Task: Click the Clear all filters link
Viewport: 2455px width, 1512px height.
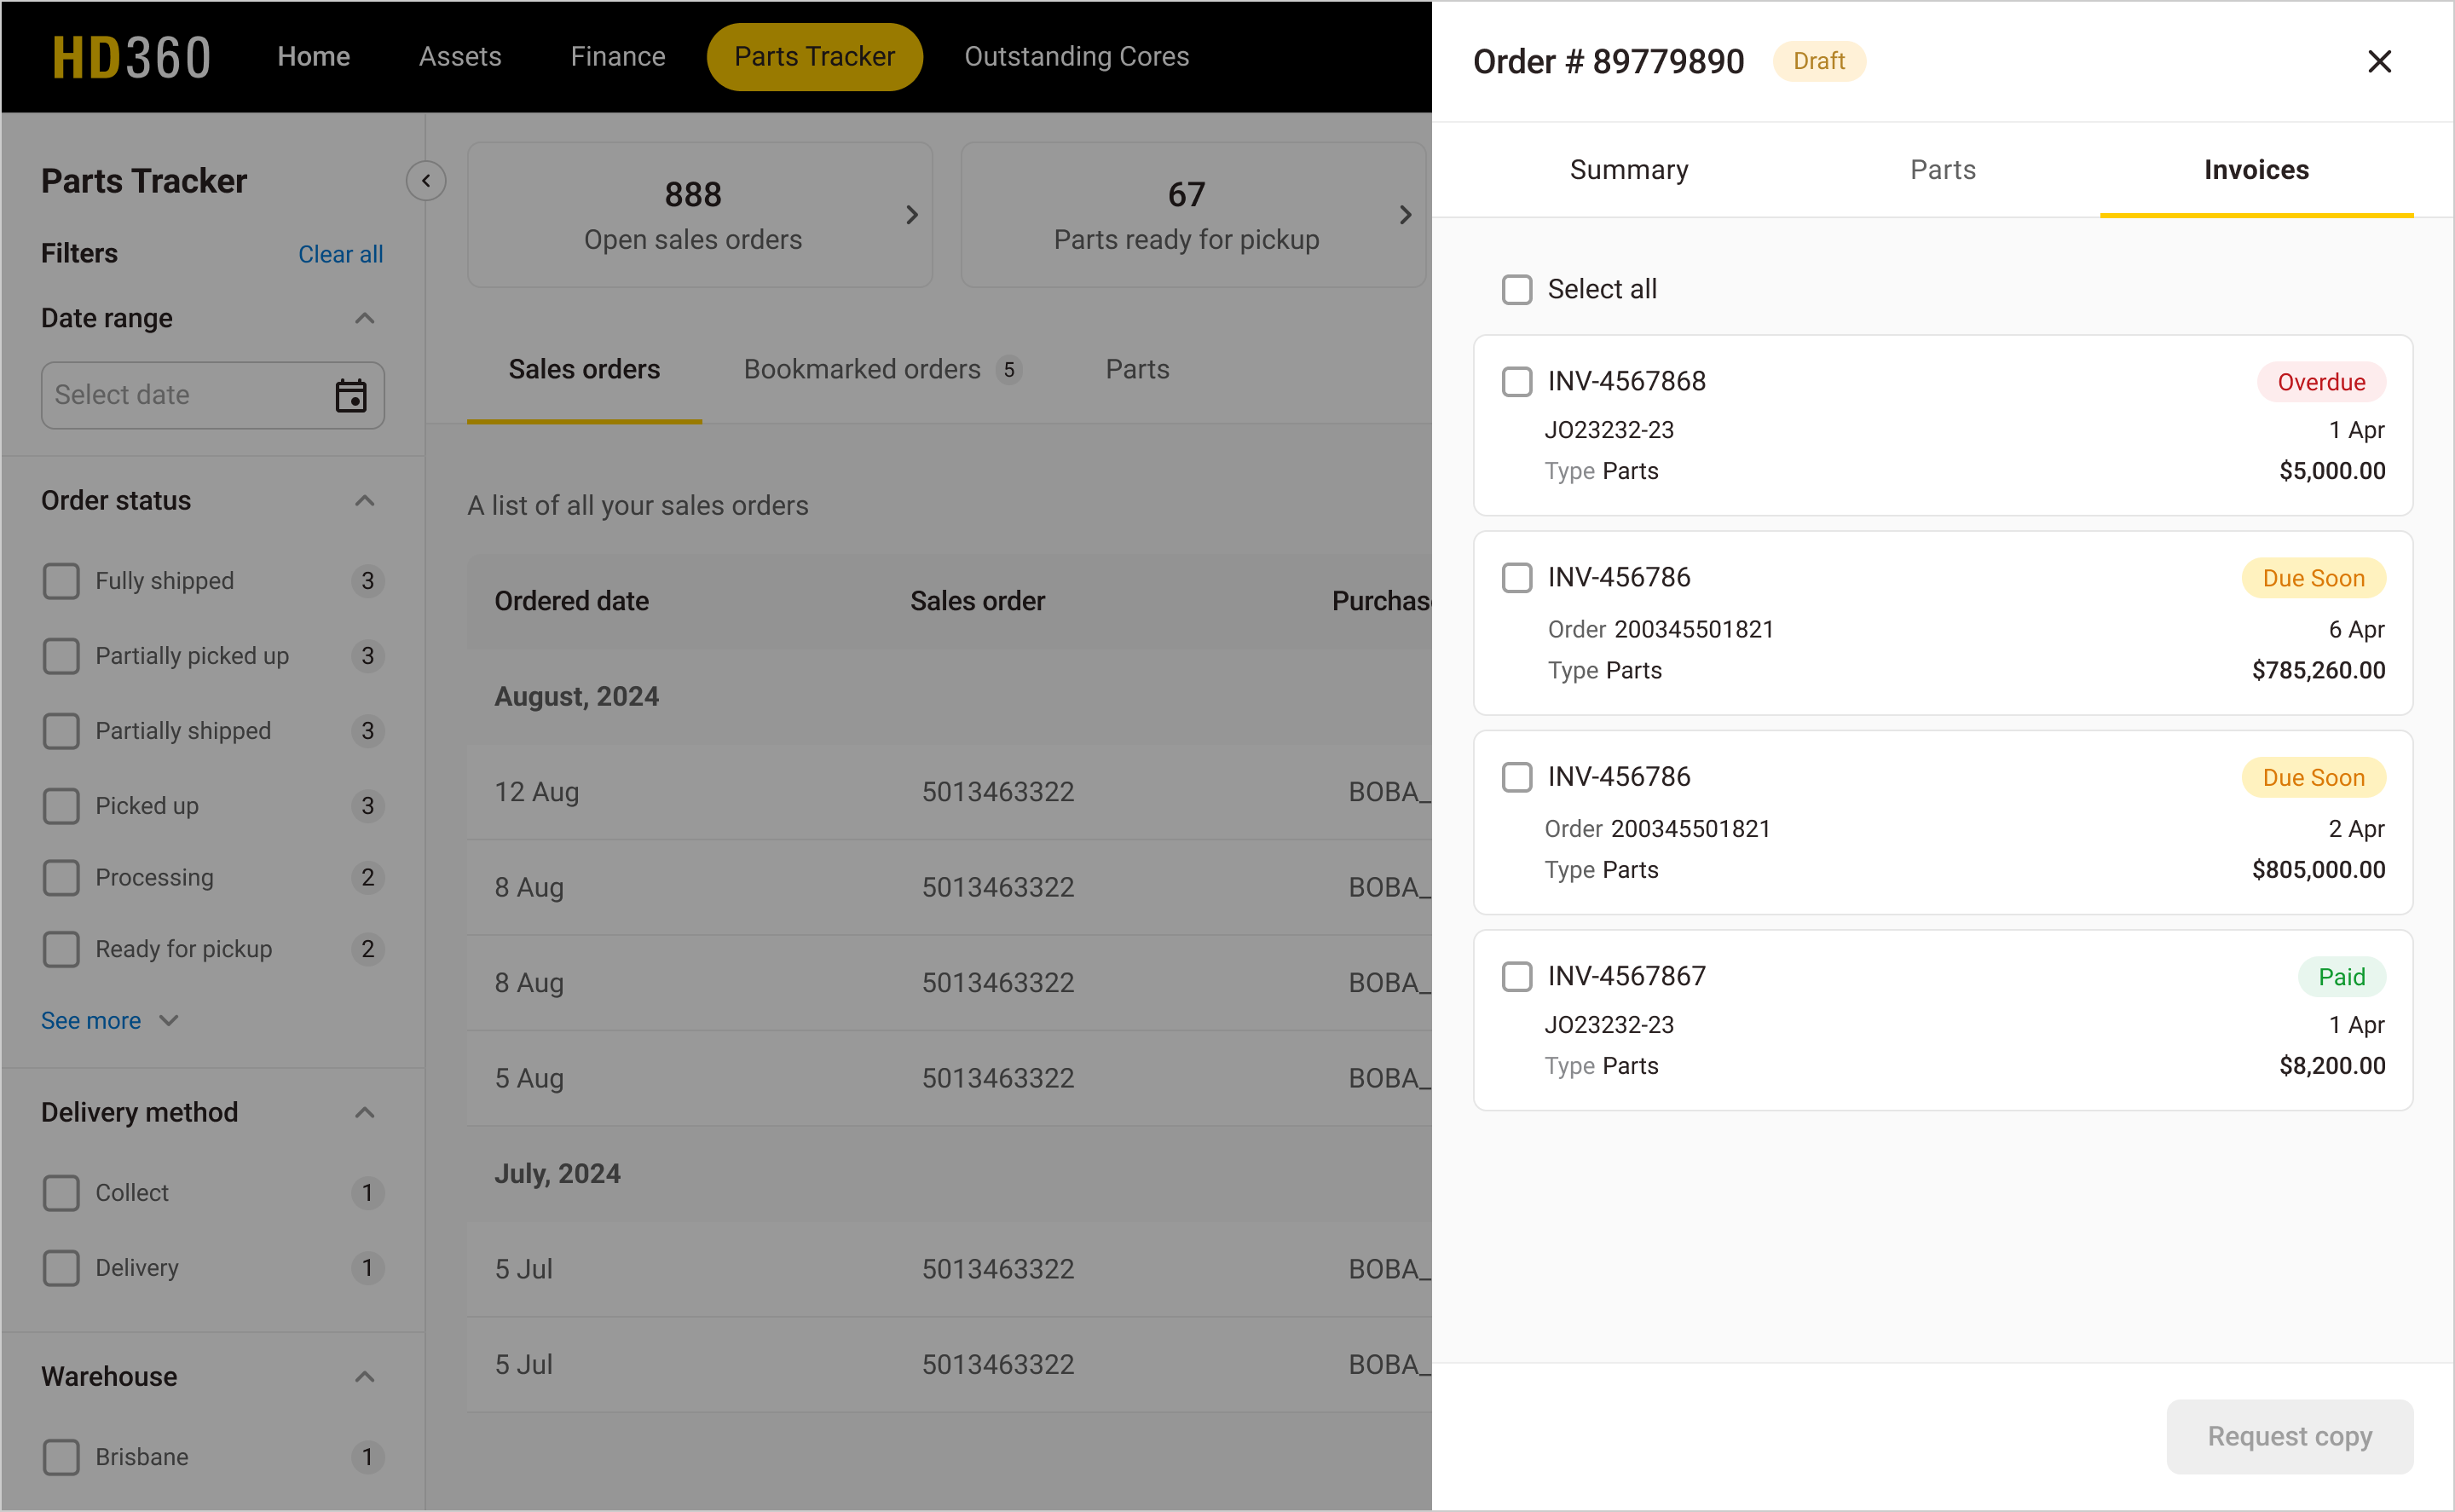Action: [x=340, y=254]
